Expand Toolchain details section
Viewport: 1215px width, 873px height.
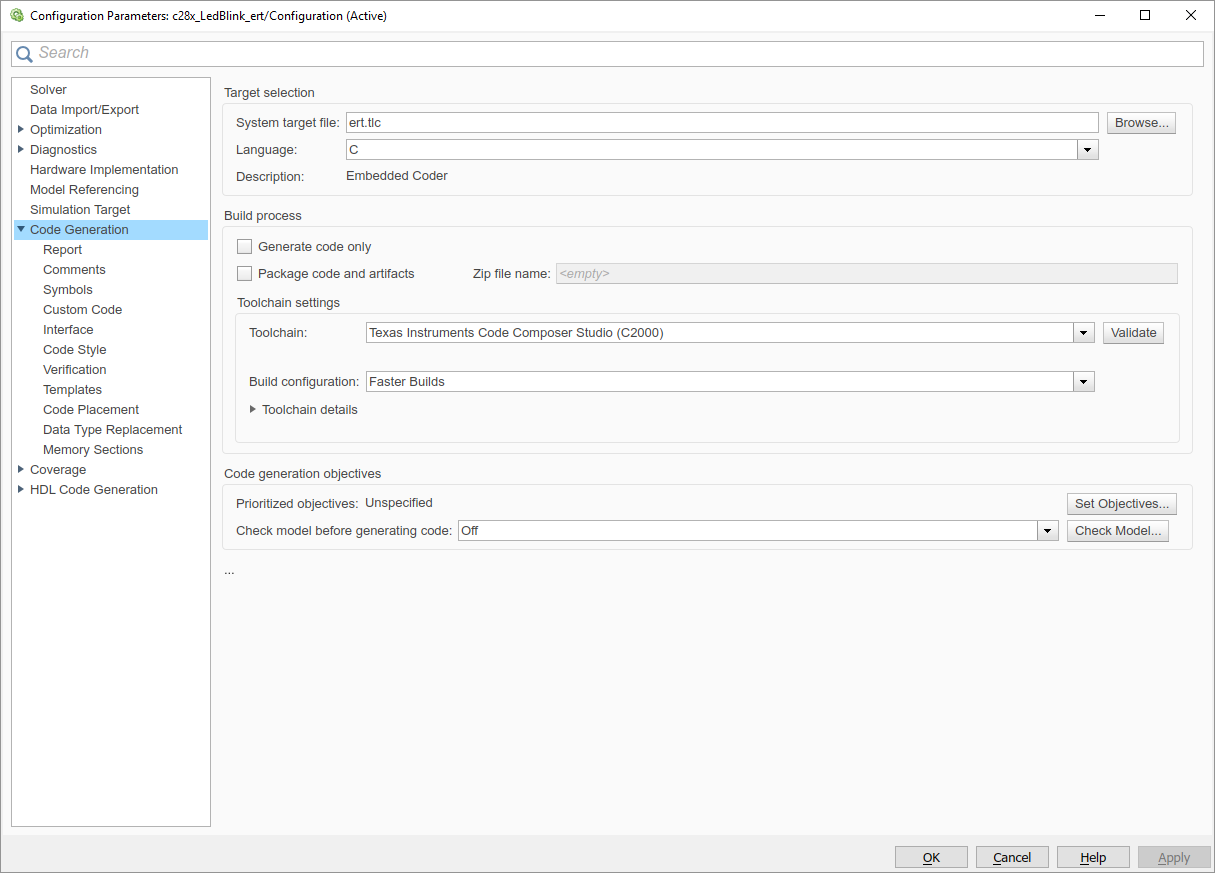253,409
